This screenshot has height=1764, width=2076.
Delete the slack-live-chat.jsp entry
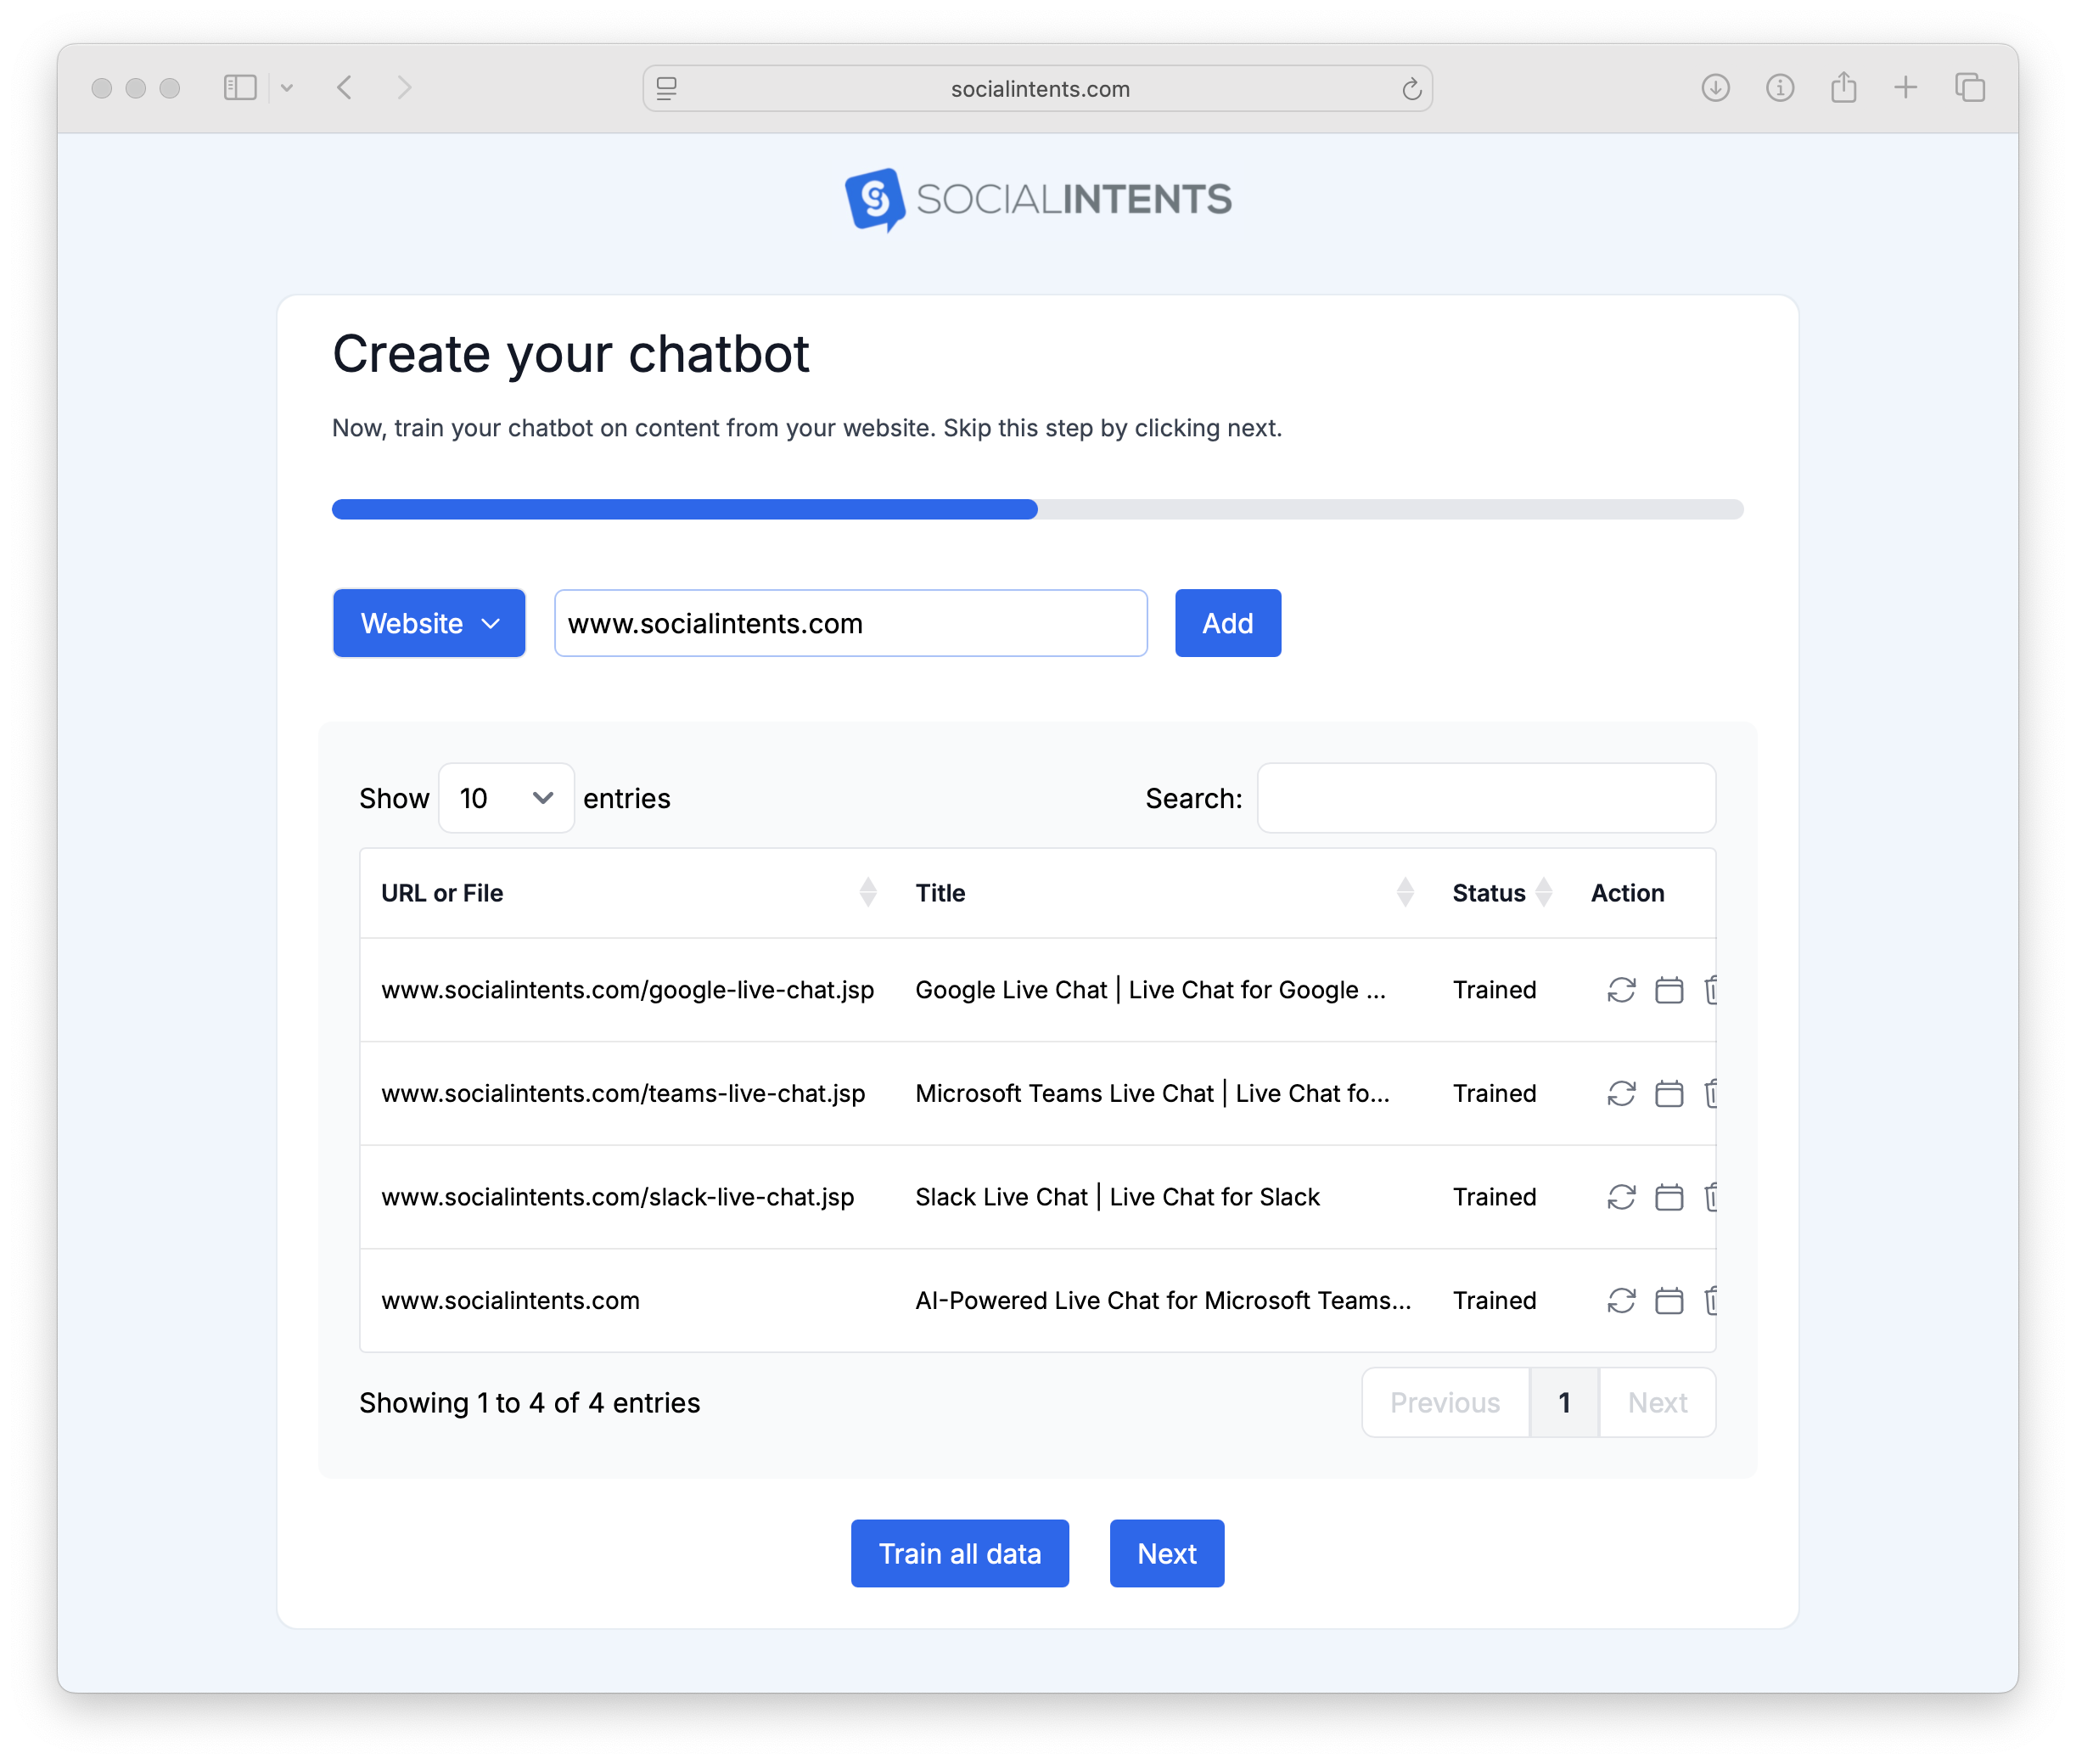click(x=1711, y=1197)
